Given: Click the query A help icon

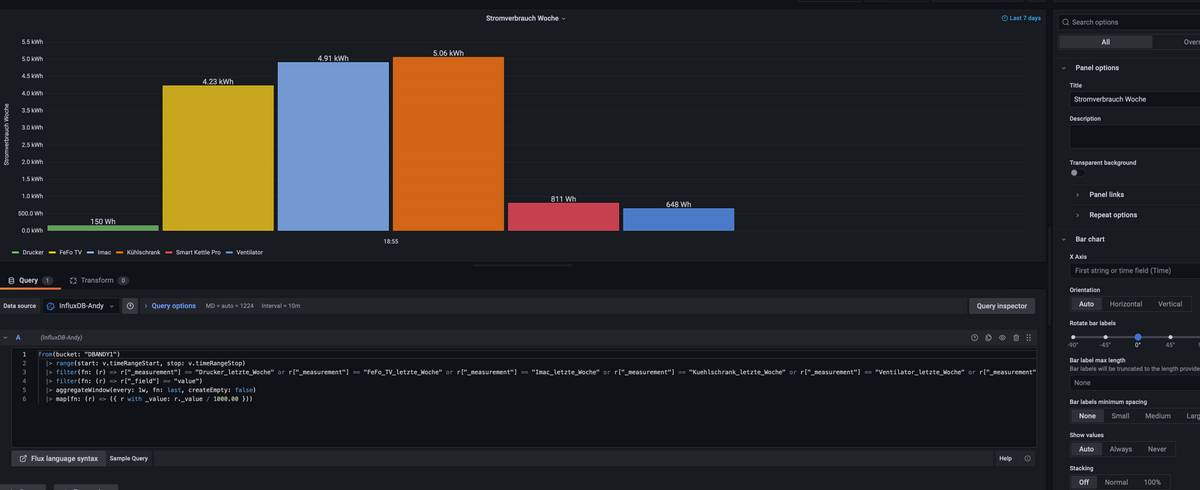Looking at the screenshot, I should (x=974, y=338).
